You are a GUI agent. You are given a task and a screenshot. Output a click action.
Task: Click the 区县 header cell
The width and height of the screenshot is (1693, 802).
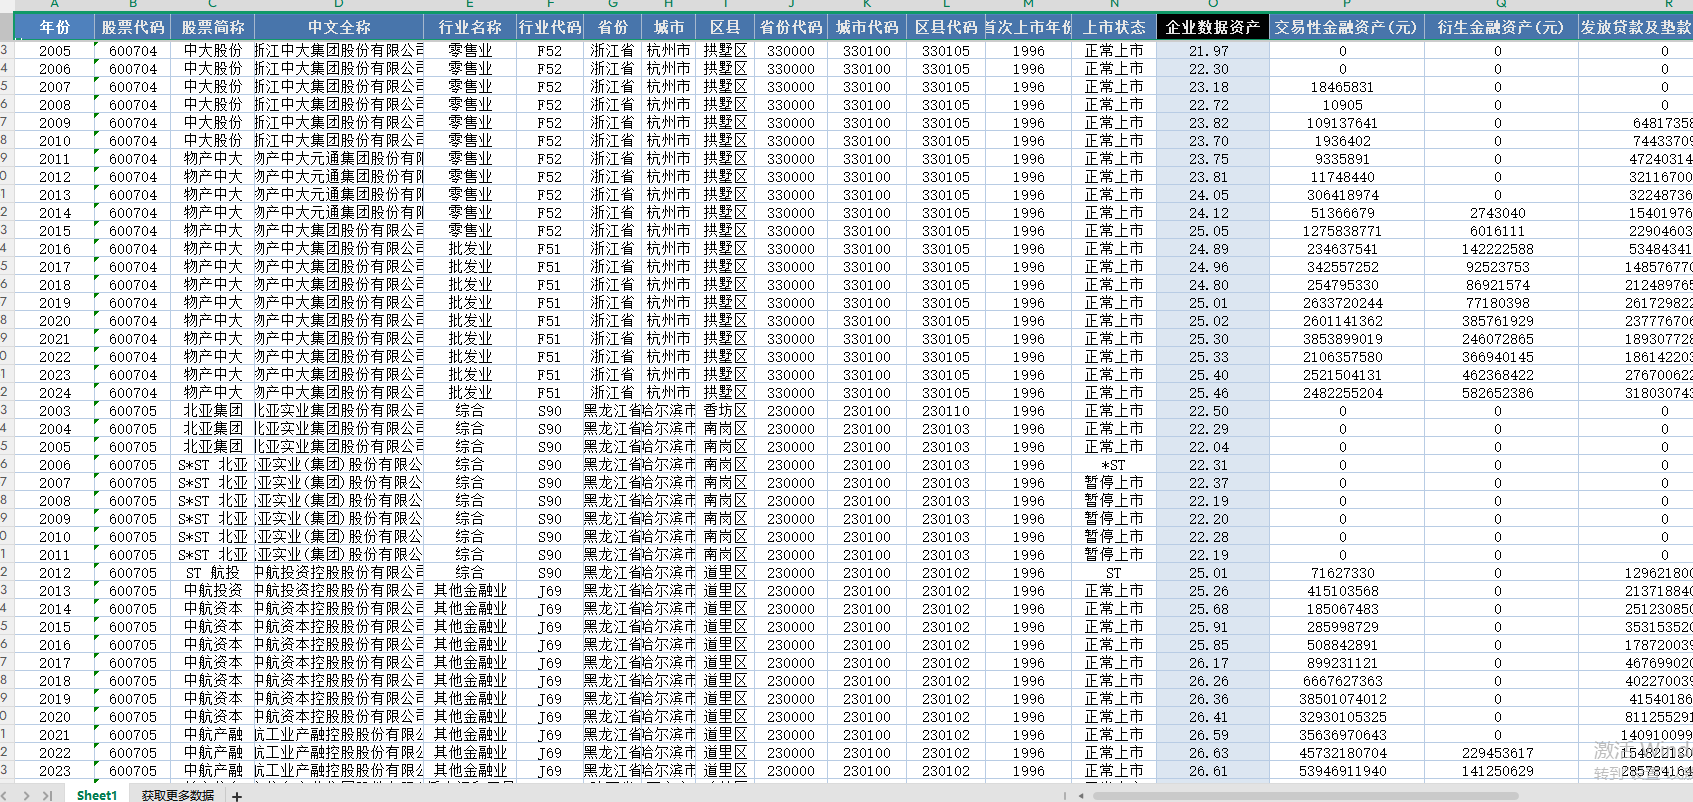725,27
